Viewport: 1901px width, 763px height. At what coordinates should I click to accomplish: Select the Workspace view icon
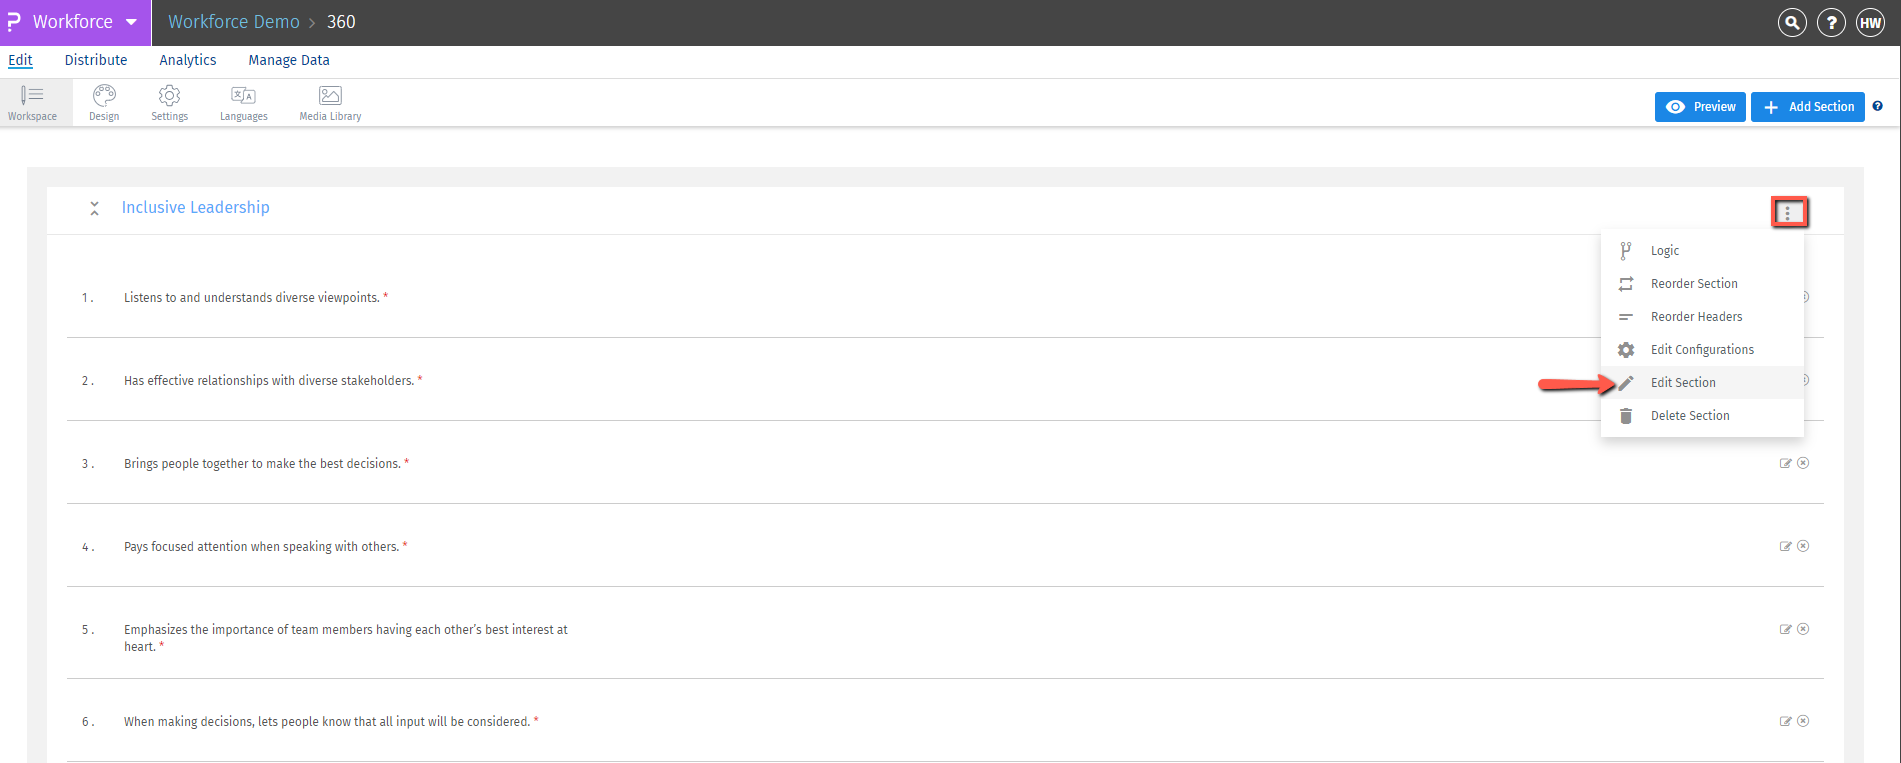(x=33, y=101)
